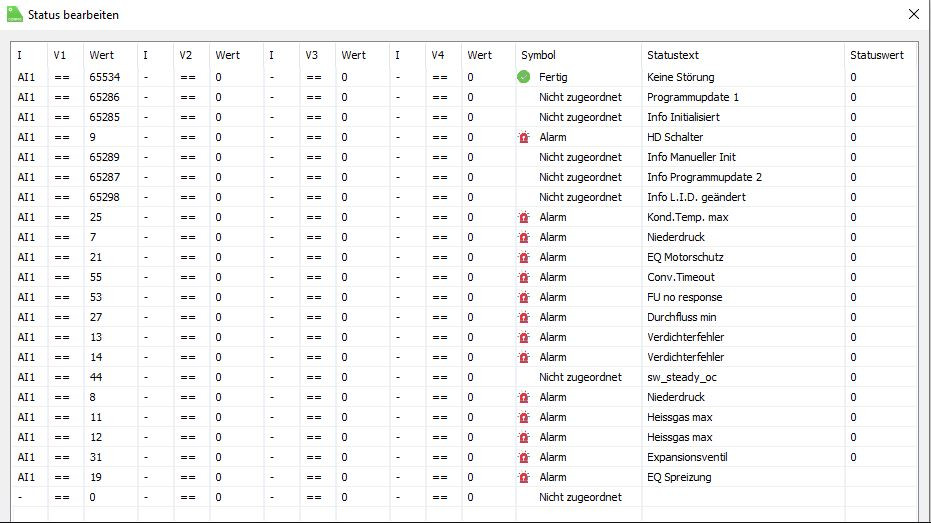This screenshot has height=523, width=931.
Task: Select the Programmupdate 1 status text
Action: tap(693, 97)
